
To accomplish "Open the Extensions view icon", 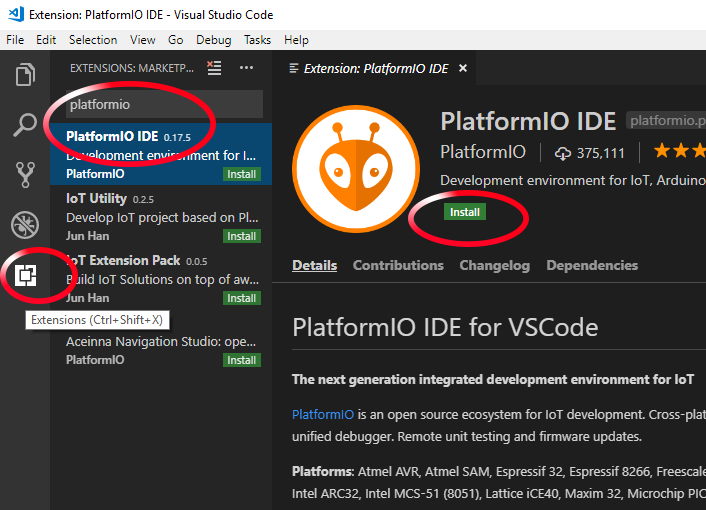I will [25, 275].
